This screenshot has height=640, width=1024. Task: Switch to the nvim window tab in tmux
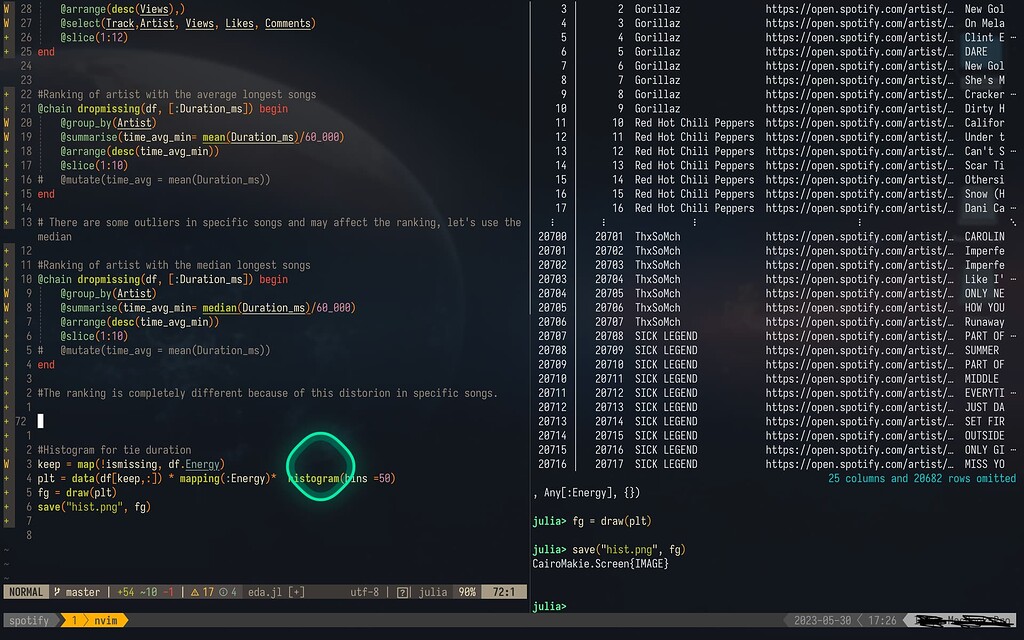104,620
